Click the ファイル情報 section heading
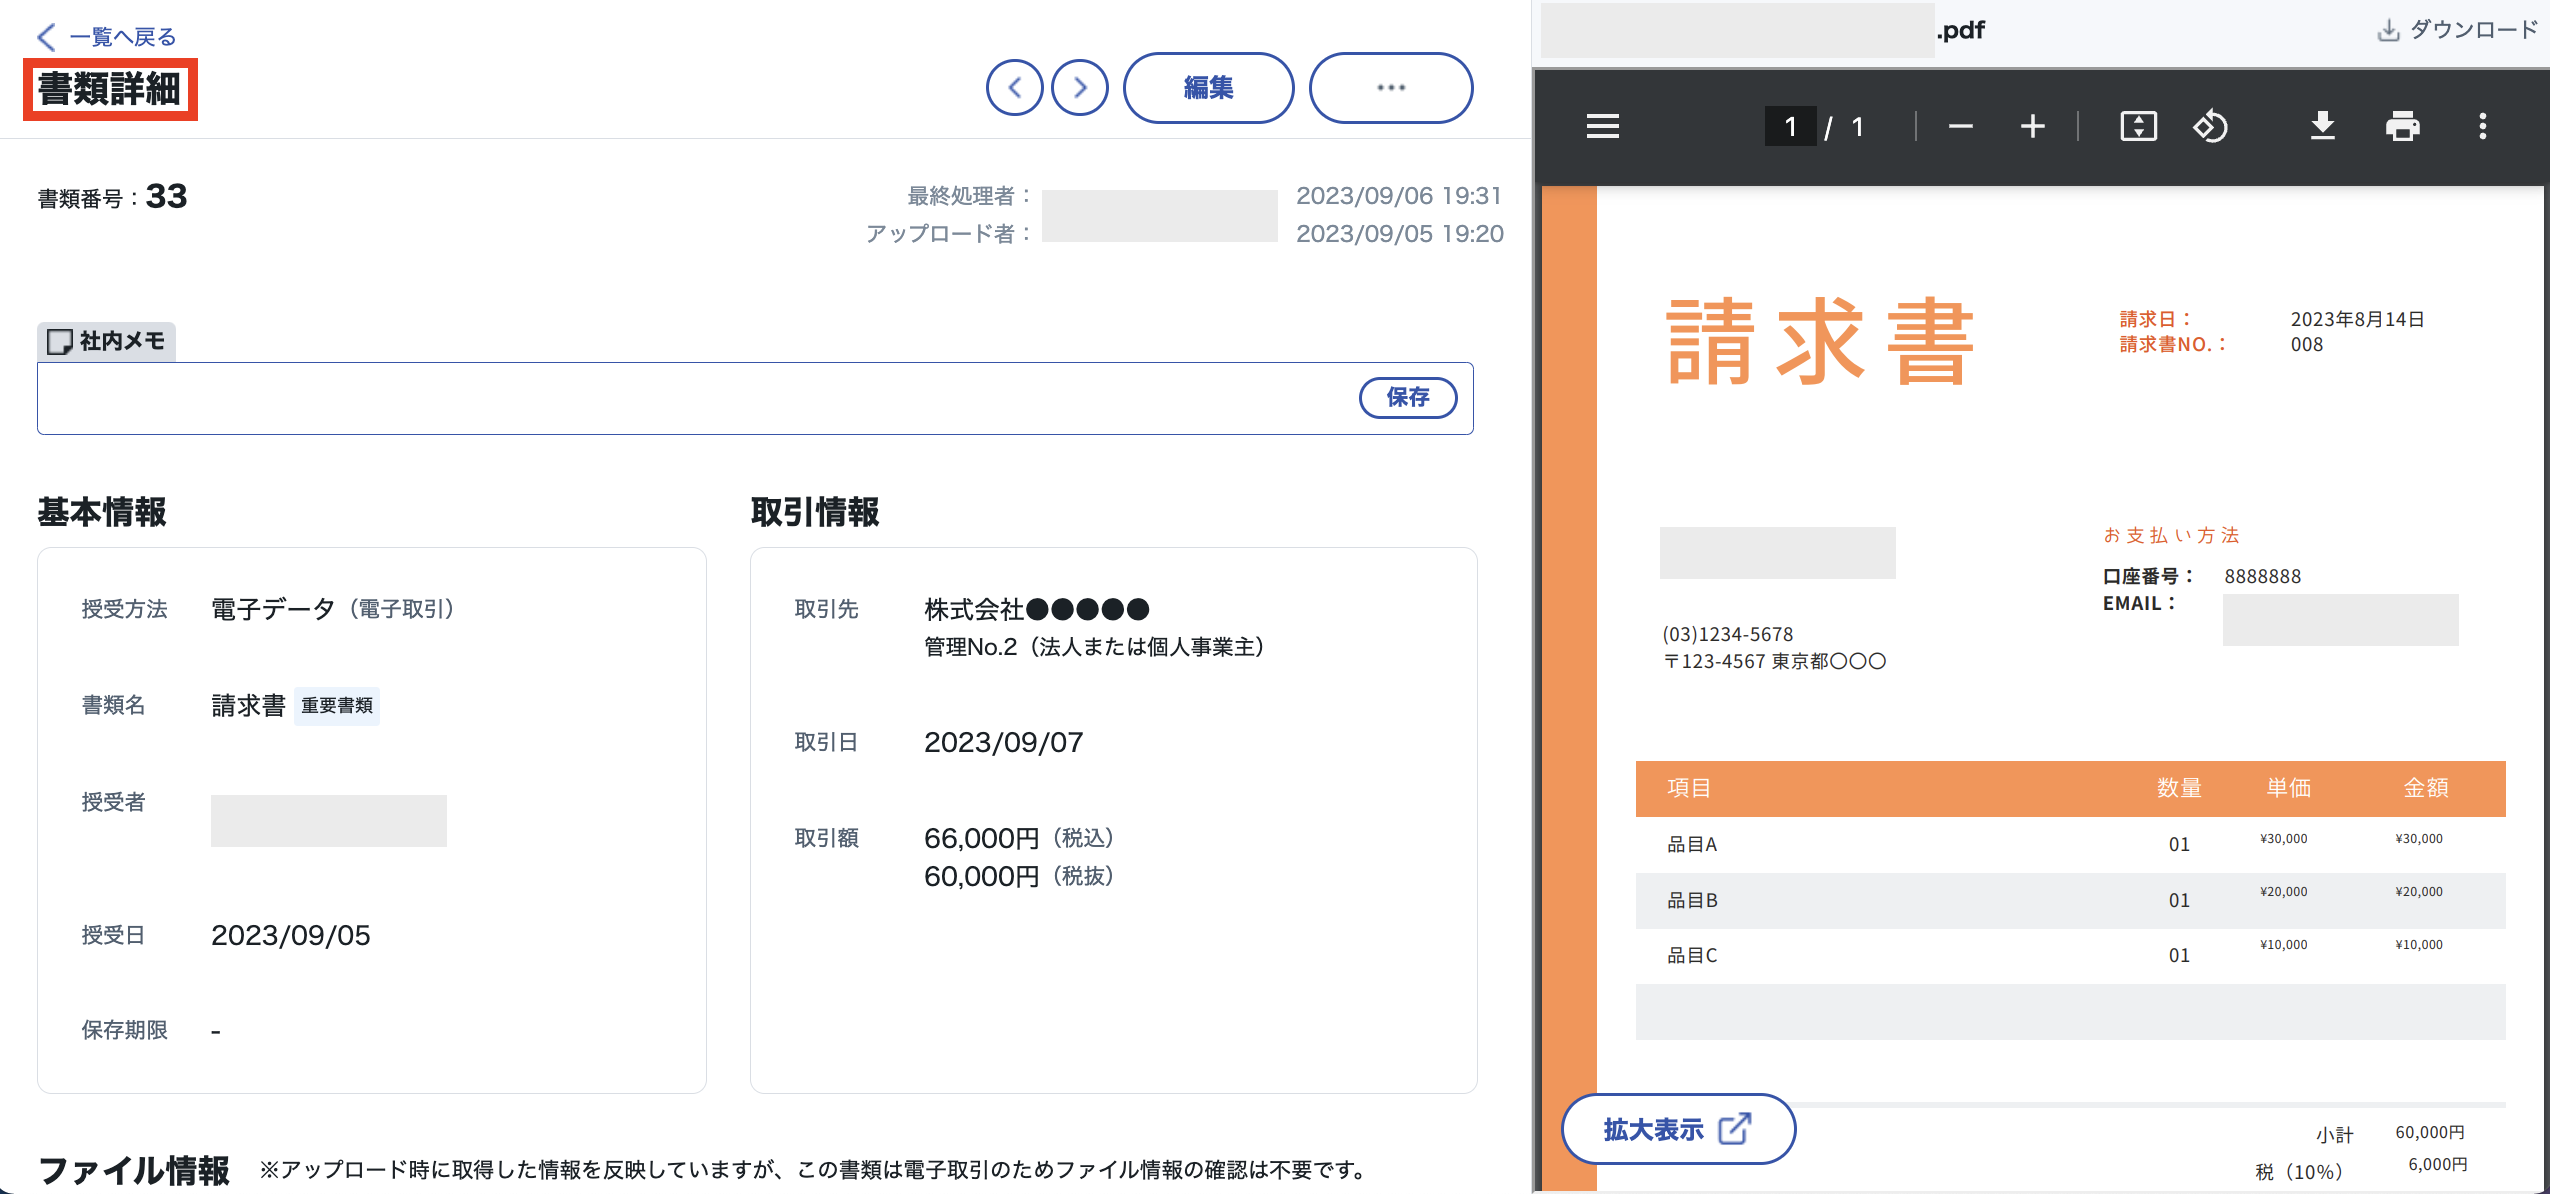 (x=134, y=1169)
